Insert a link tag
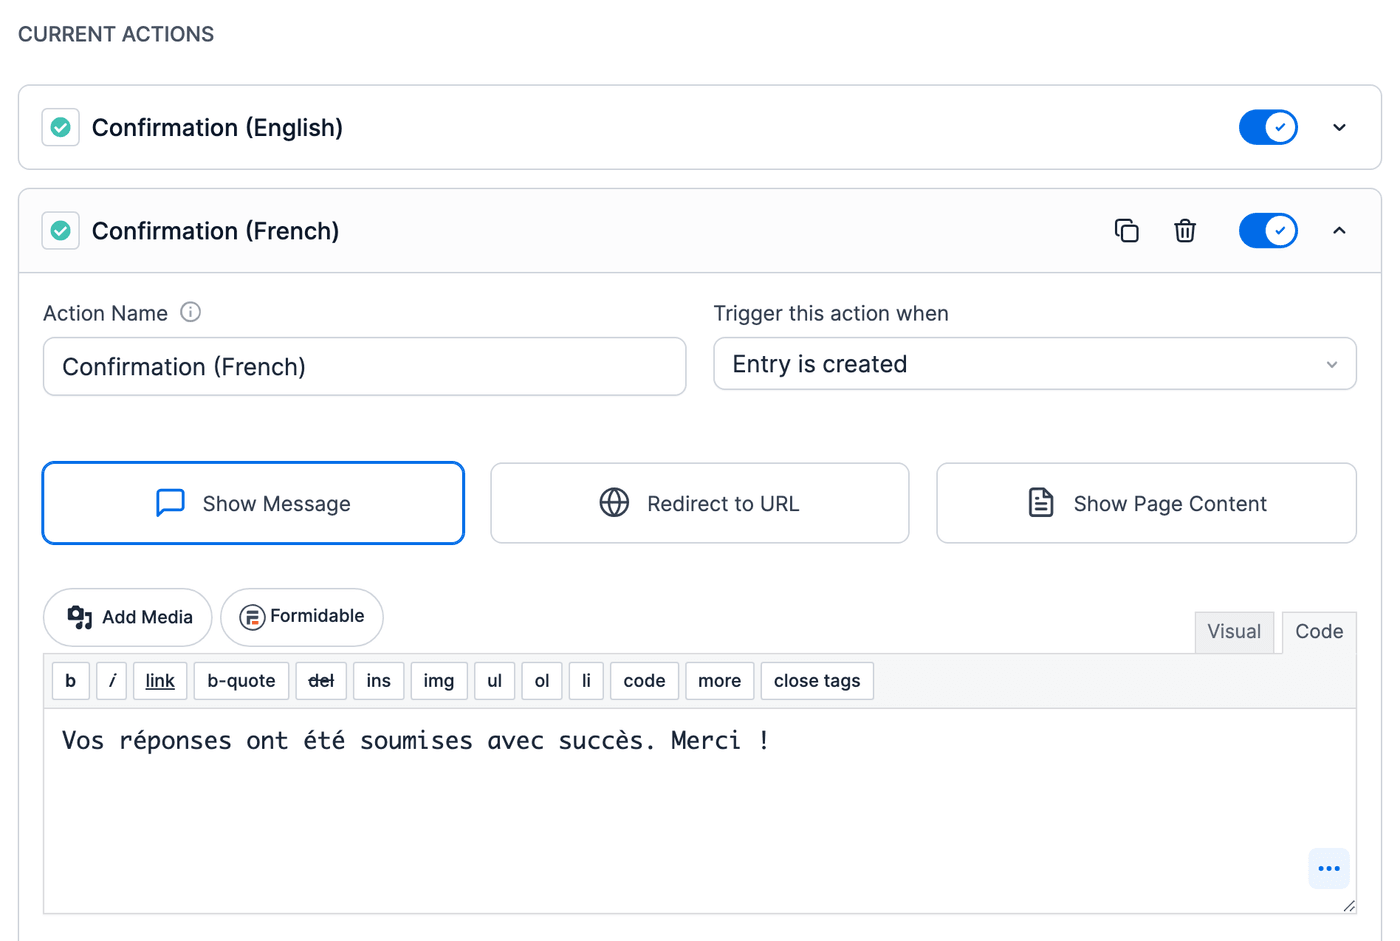Screen dimensions: 1400x941 [160, 681]
